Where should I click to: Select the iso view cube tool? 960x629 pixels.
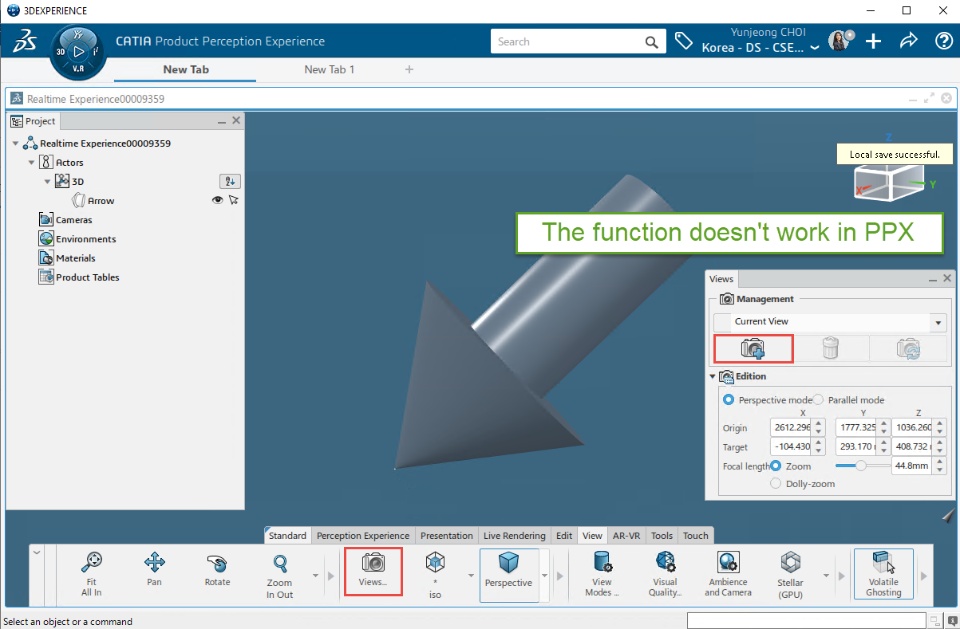435,575
